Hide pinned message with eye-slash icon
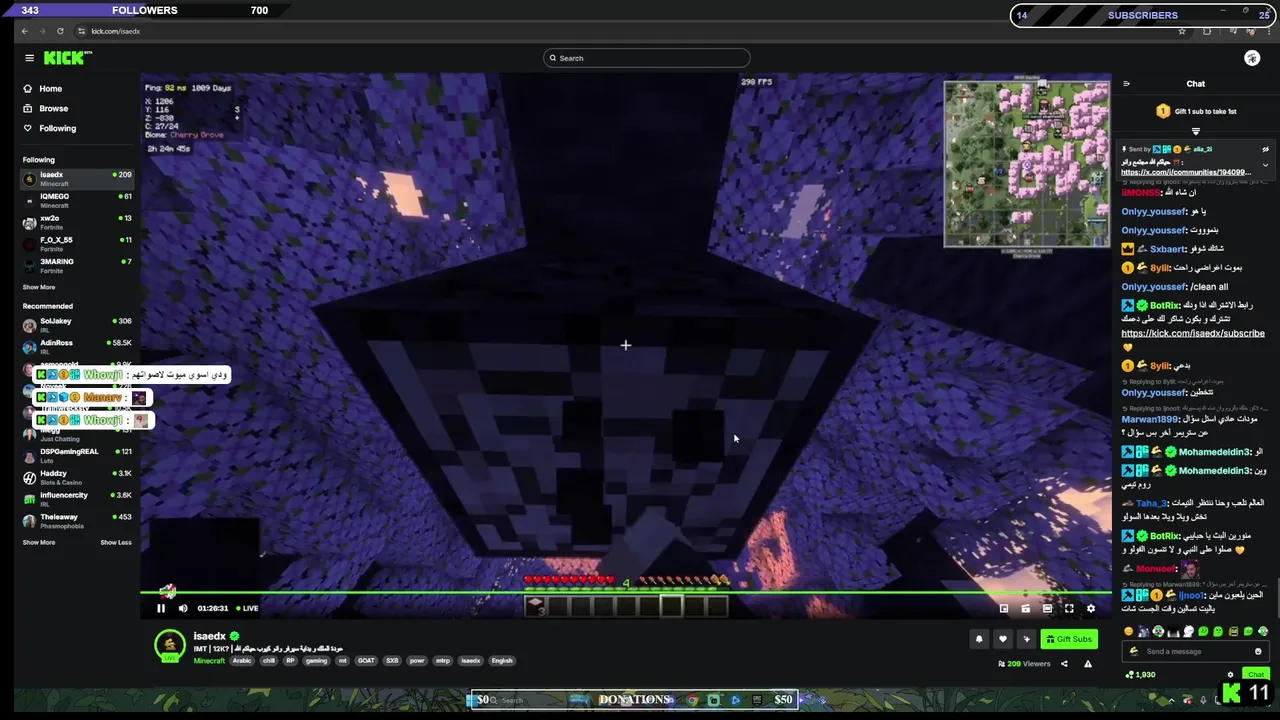This screenshot has width=1280, height=720. click(1265, 150)
